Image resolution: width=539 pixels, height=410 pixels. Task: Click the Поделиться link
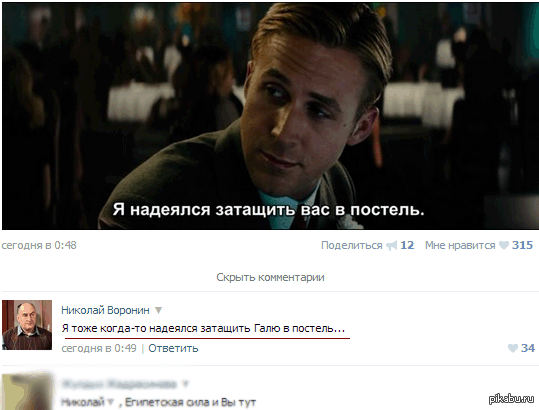(351, 245)
